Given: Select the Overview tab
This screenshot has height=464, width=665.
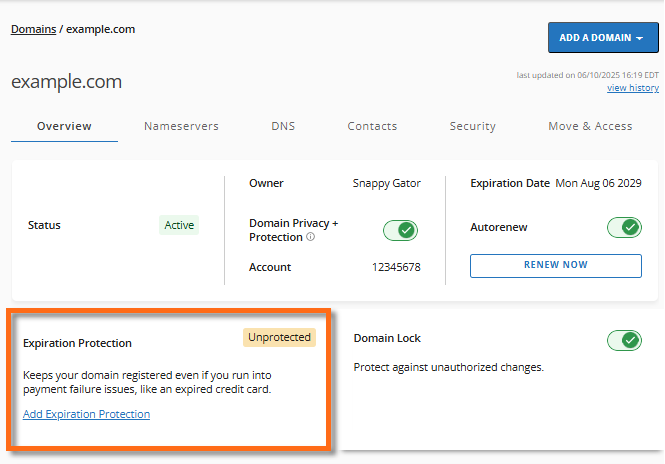Looking at the screenshot, I should 64,127.
